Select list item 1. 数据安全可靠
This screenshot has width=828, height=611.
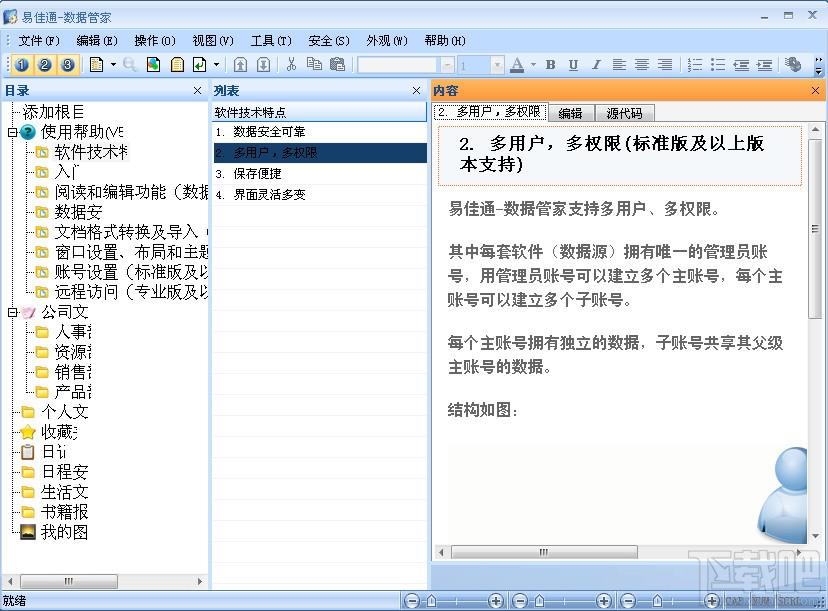[319, 132]
